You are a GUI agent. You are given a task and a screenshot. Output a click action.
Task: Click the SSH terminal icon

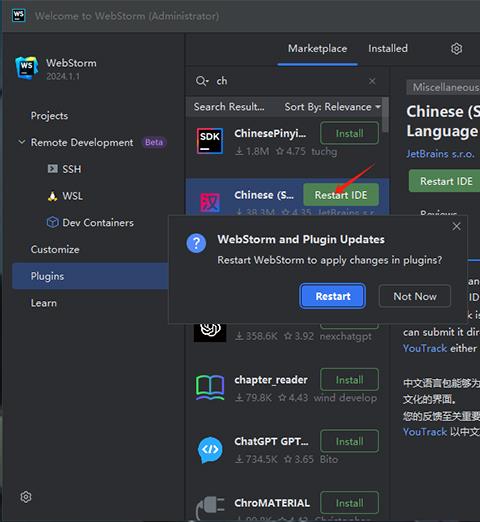point(53,169)
